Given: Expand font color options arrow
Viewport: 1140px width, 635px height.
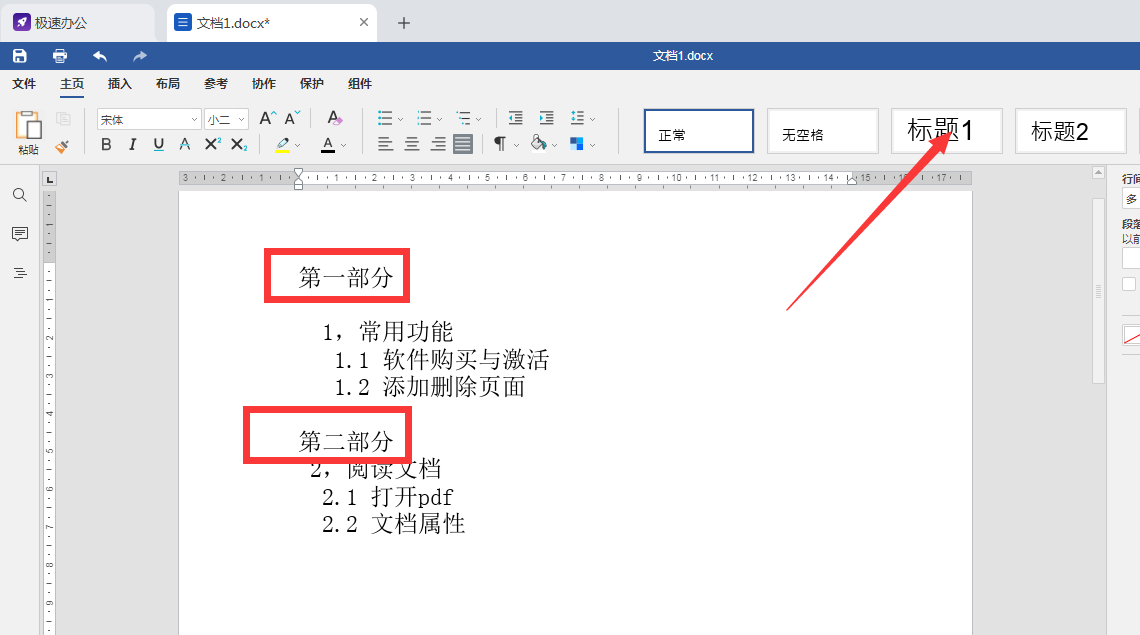Looking at the screenshot, I should pyautogui.click(x=343, y=145).
